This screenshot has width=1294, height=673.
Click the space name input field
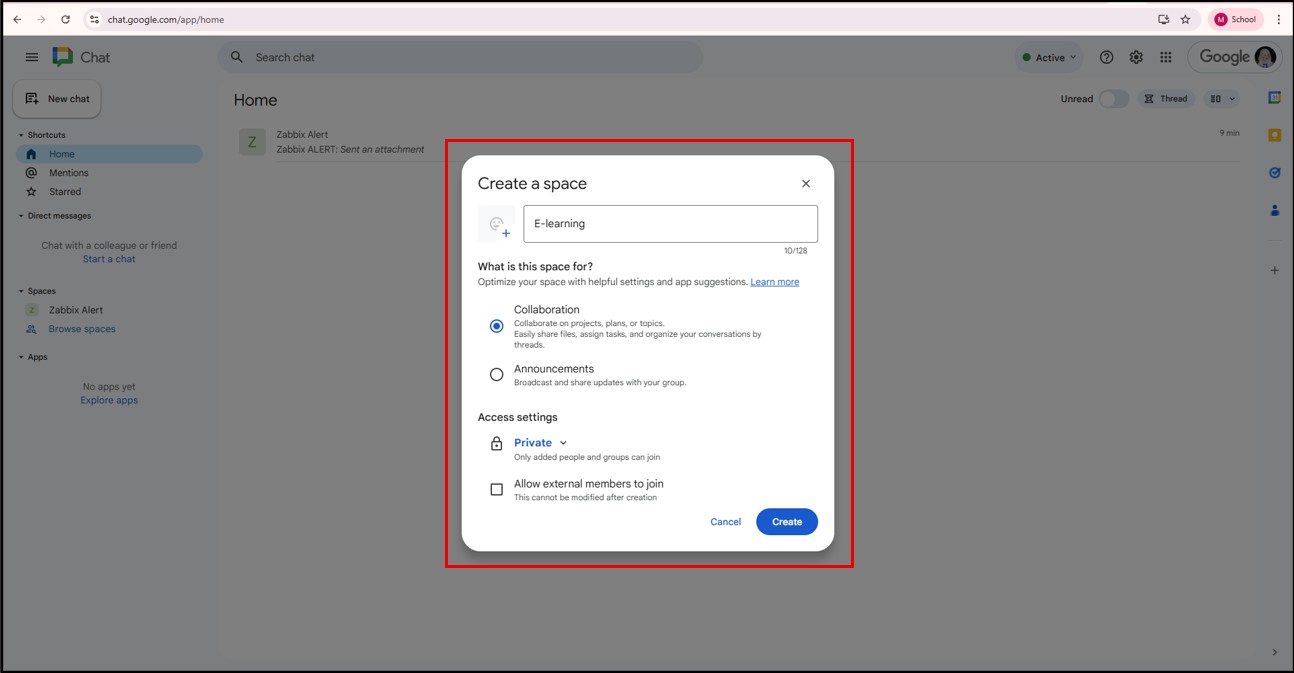point(670,224)
